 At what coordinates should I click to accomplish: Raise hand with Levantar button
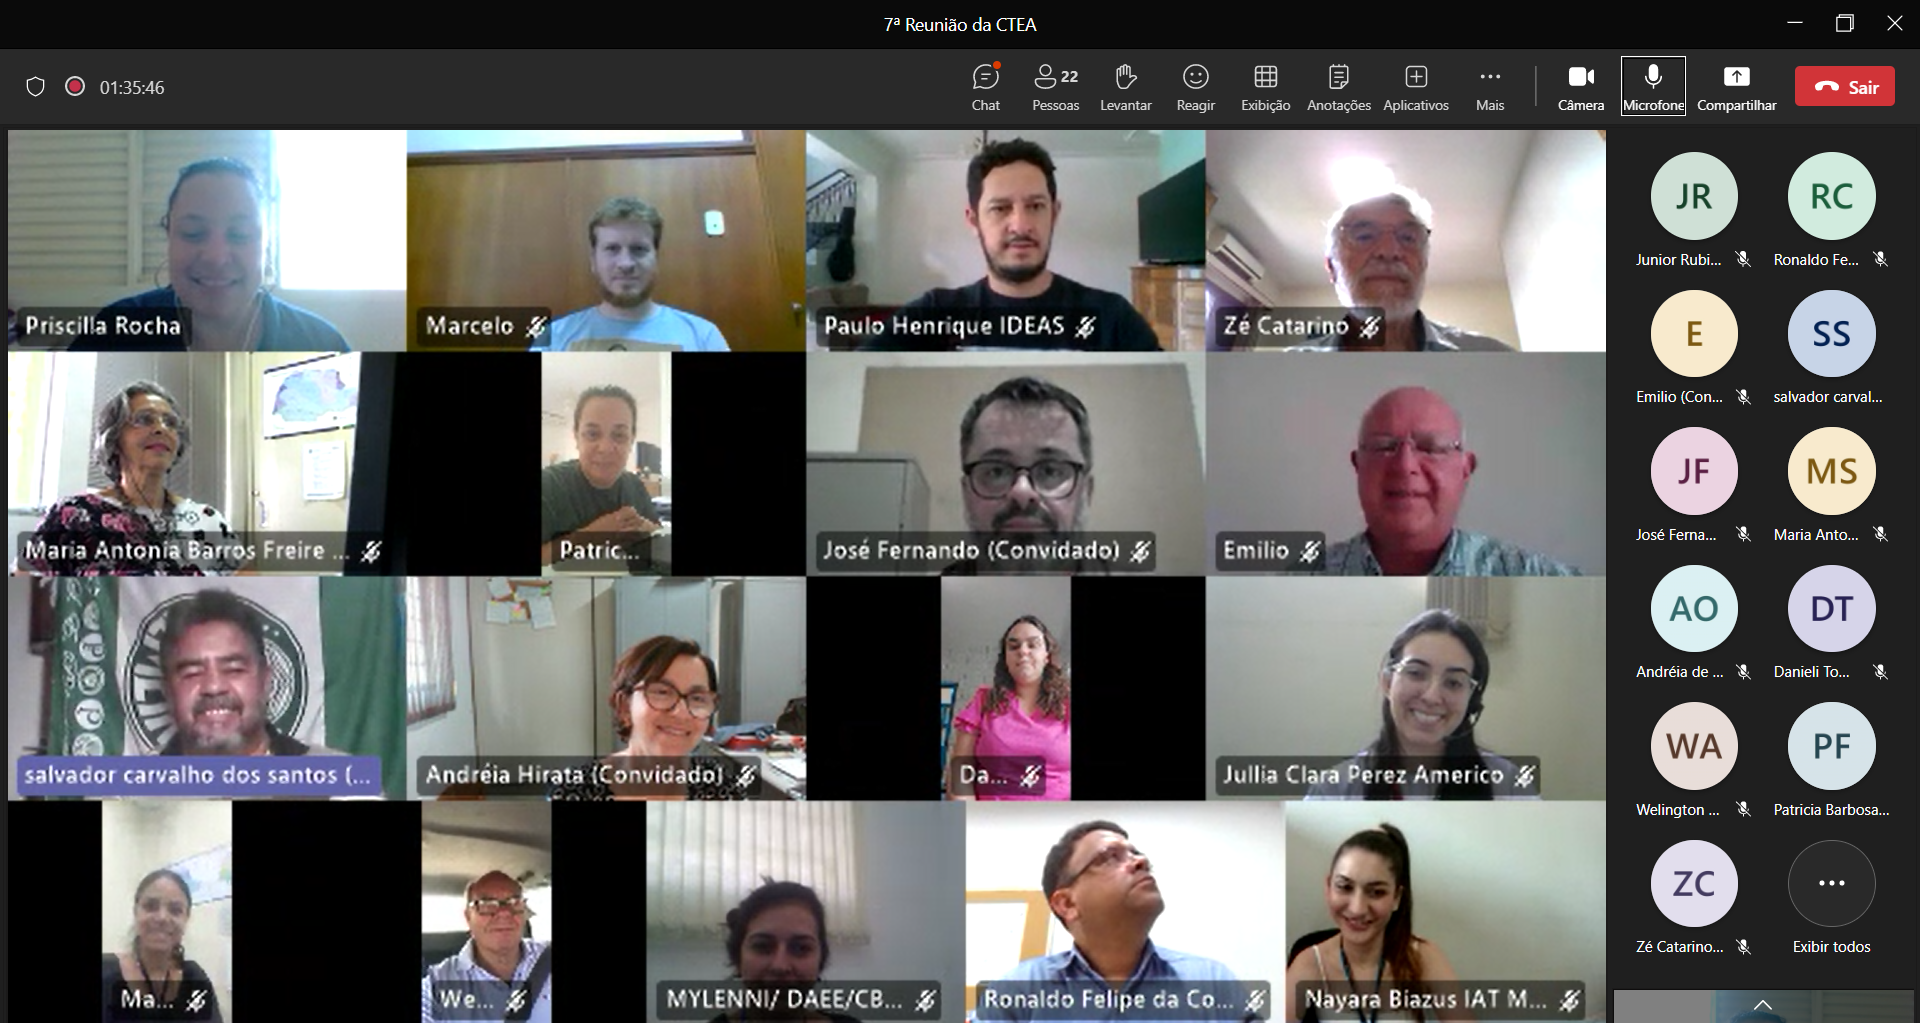pyautogui.click(x=1126, y=87)
